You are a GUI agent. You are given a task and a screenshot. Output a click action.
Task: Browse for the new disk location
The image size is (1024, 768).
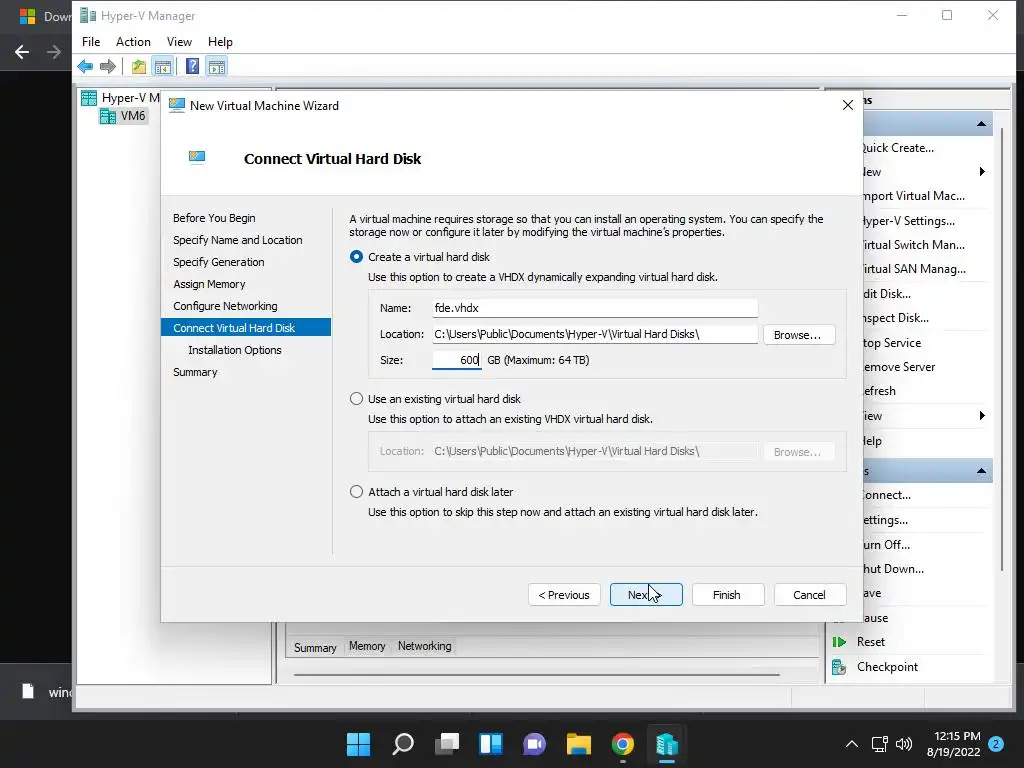tap(799, 335)
